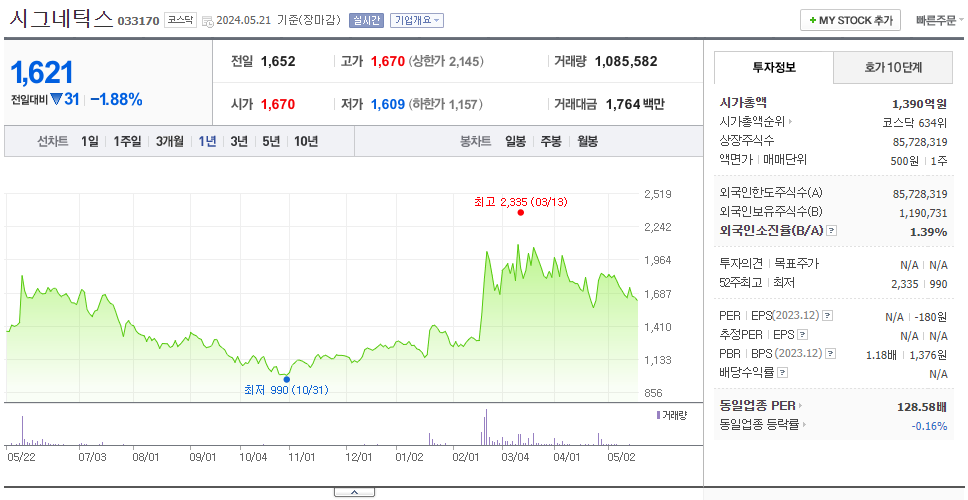
Task: Open help icon next to 배당수익률
Action: (783, 373)
